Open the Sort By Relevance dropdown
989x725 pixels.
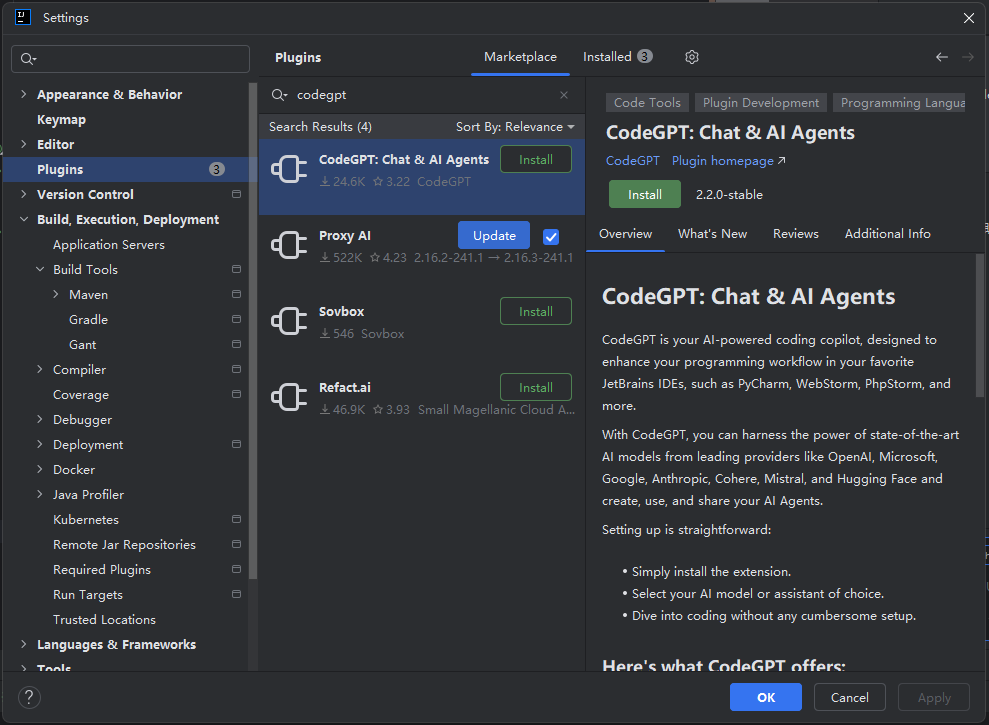pyautogui.click(x=515, y=127)
